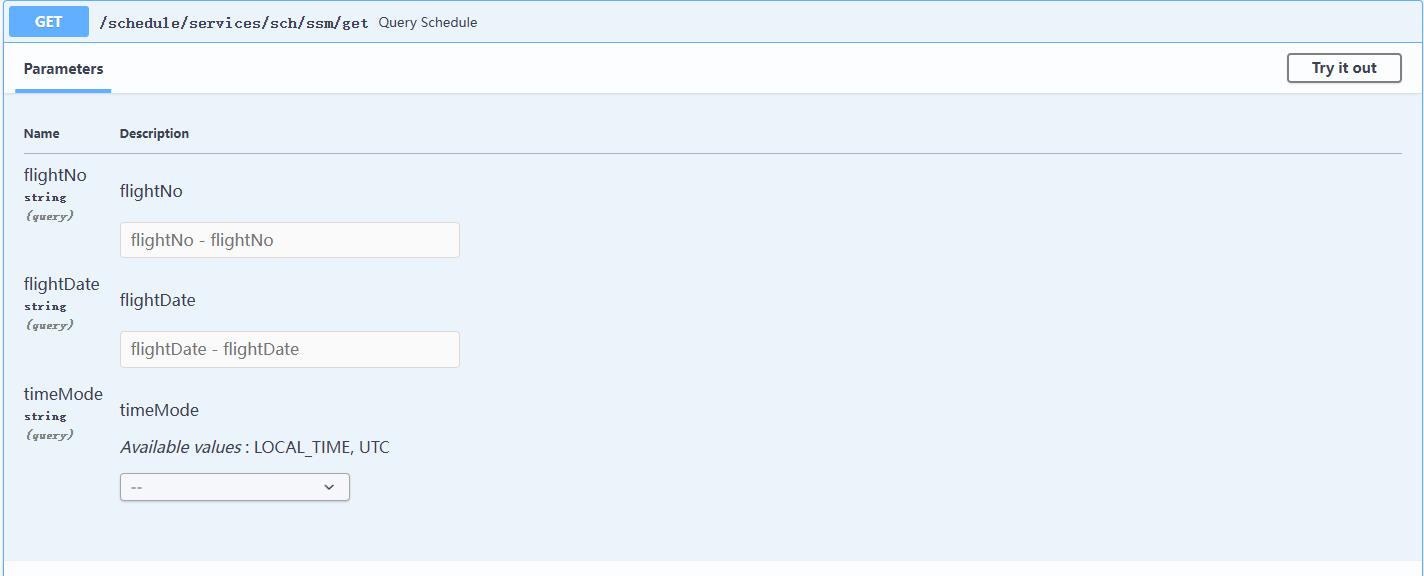Click the timeMode description text
The image size is (1424, 576).
click(159, 410)
